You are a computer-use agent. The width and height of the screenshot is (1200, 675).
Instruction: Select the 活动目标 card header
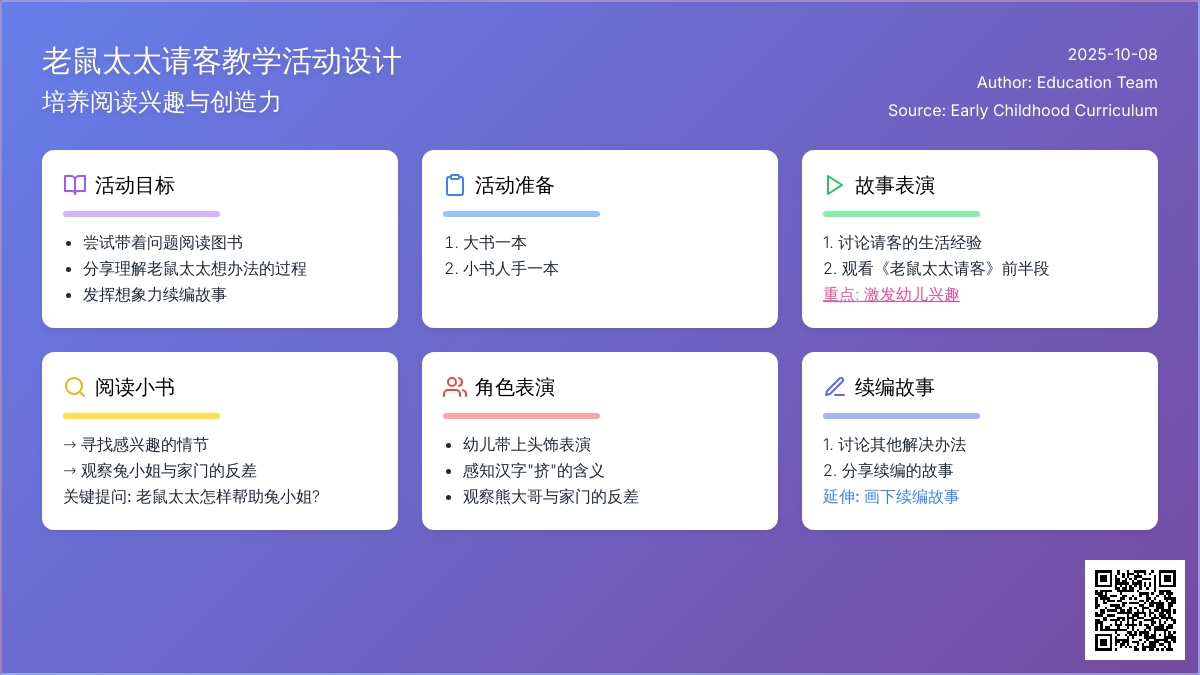click(x=133, y=185)
